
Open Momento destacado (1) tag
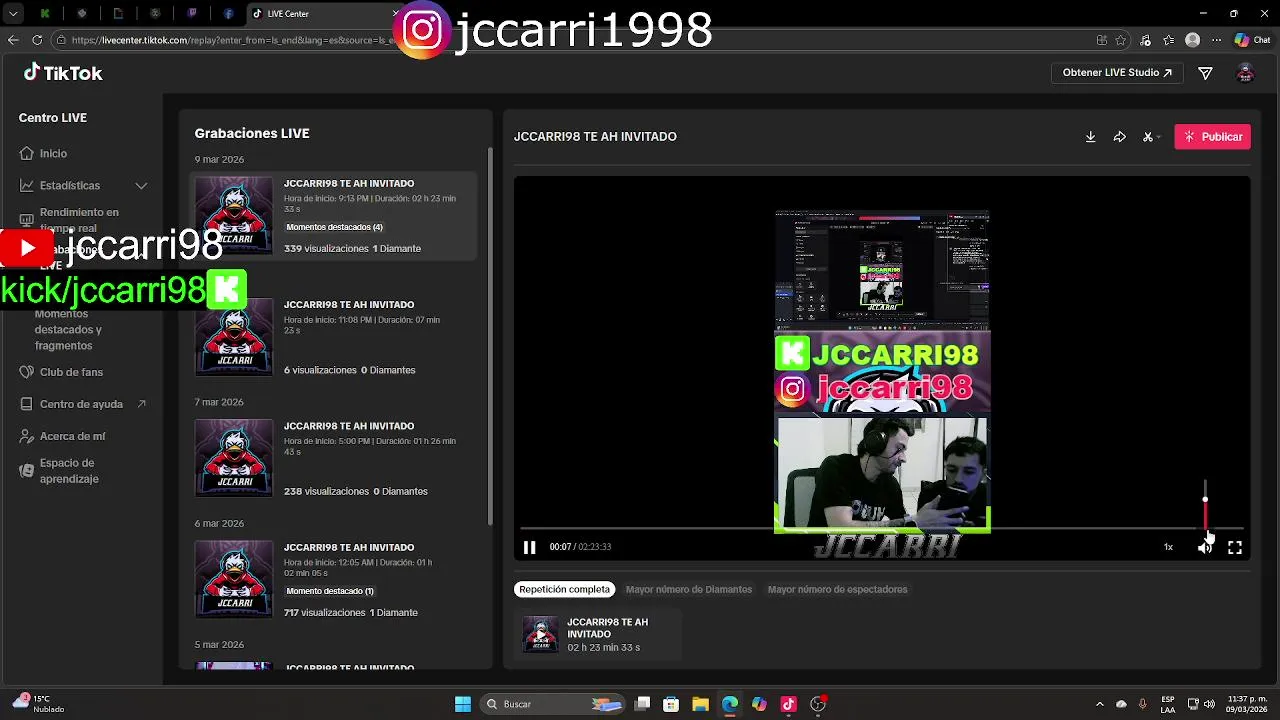(x=330, y=591)
